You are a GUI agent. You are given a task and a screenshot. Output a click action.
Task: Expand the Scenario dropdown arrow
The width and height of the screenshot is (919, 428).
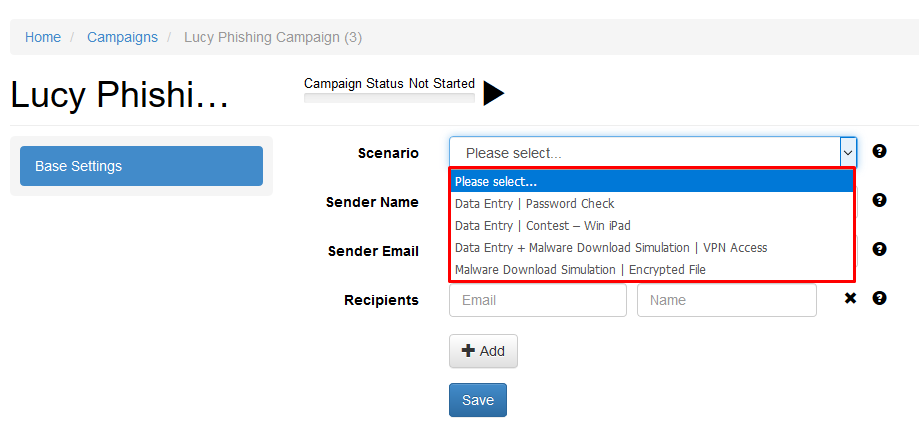coord(848,152)
